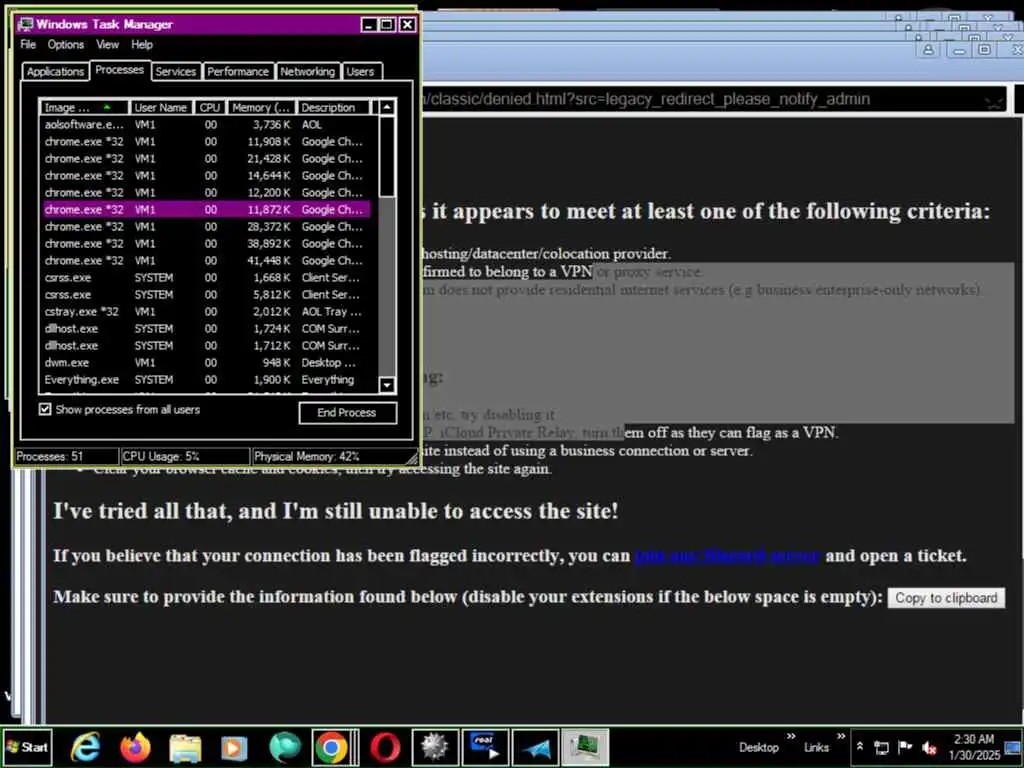
Task: Click the Chrome profile icon in title bar
Action: pyautogui.click(x=928, y=50)
